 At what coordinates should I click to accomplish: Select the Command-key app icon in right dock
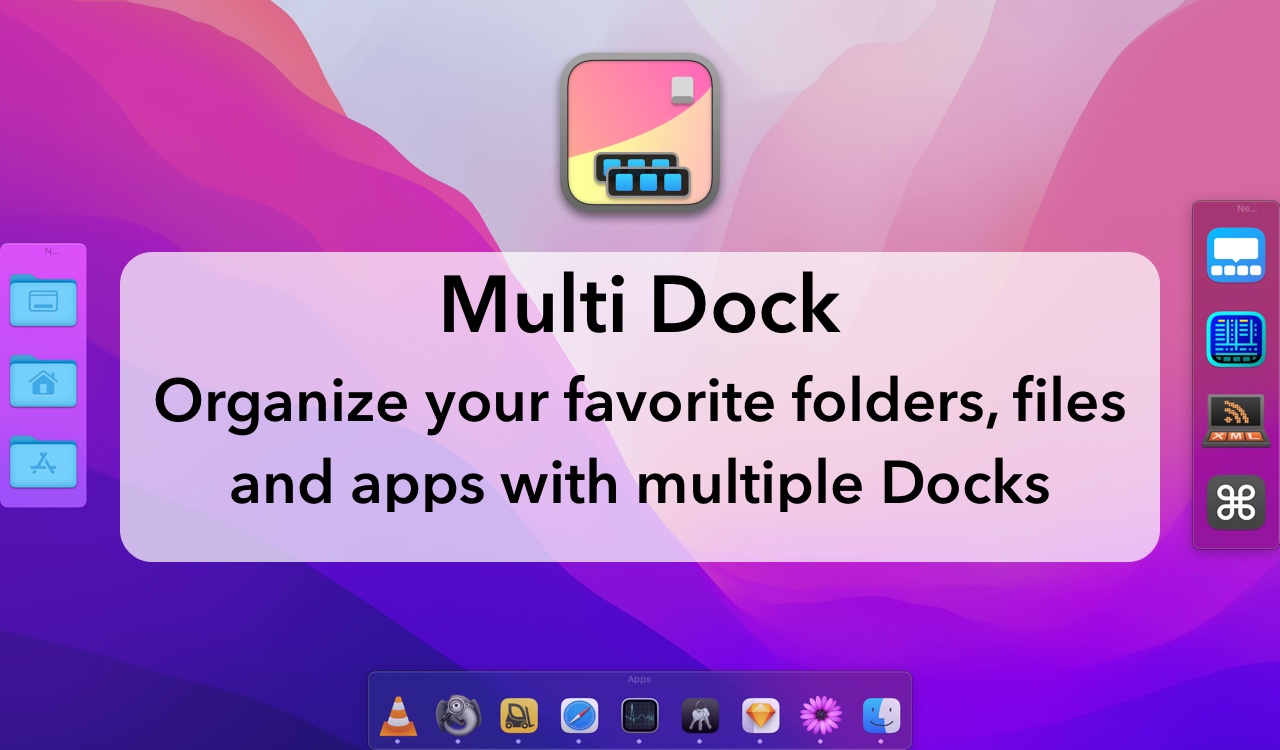[x=1234, y=503]
